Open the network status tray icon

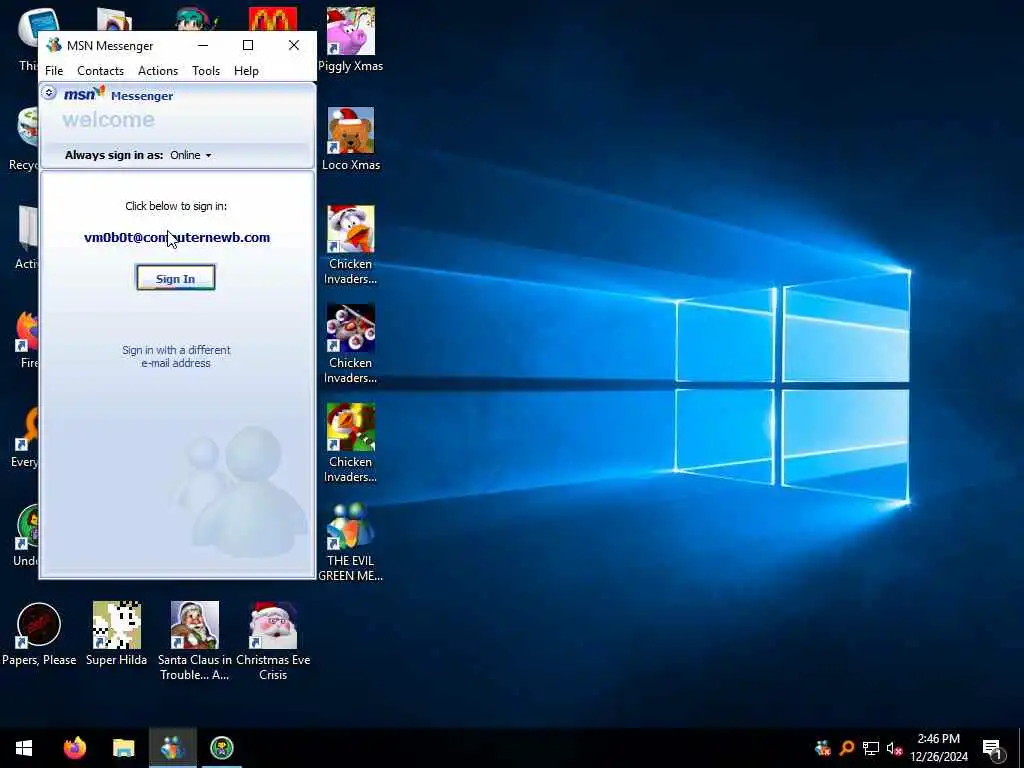(871, 748)
